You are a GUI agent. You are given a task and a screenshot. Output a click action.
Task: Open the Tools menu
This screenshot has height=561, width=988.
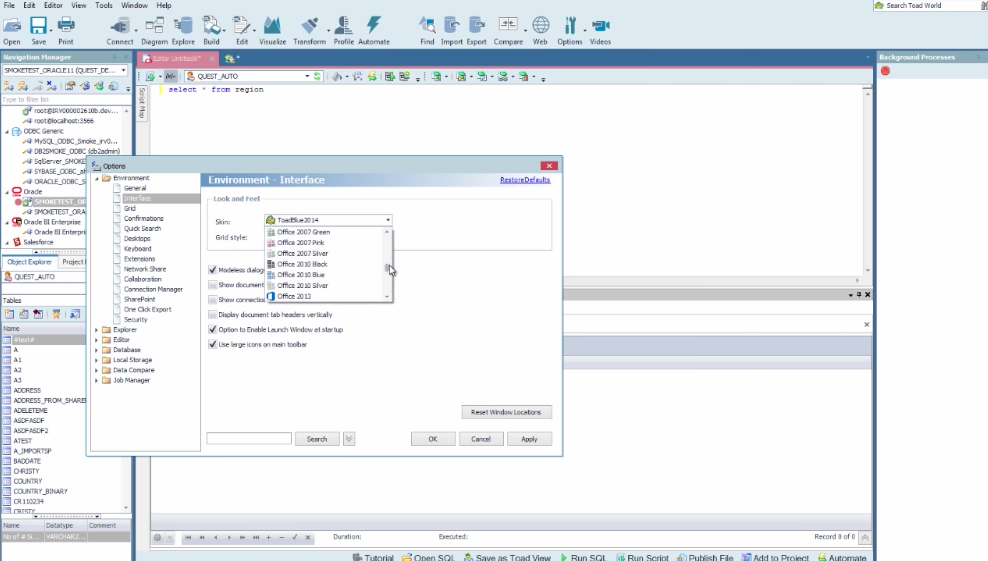104,5
